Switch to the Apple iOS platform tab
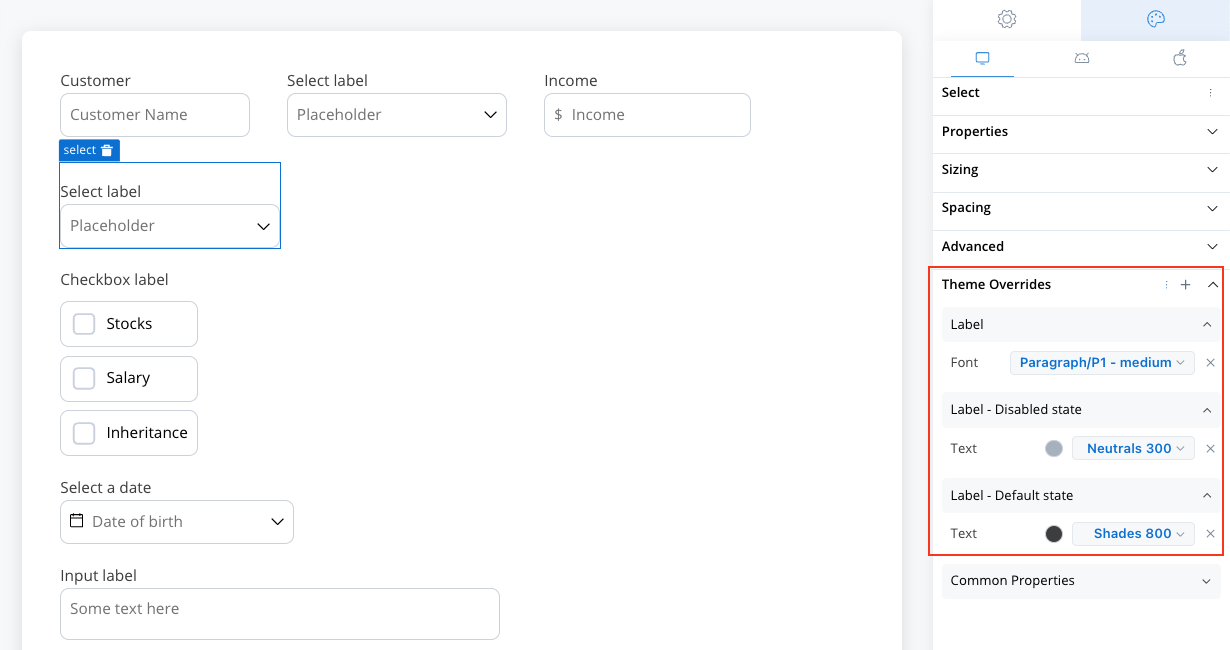Screen dimensions: 1230x650 pos(1180,58)
